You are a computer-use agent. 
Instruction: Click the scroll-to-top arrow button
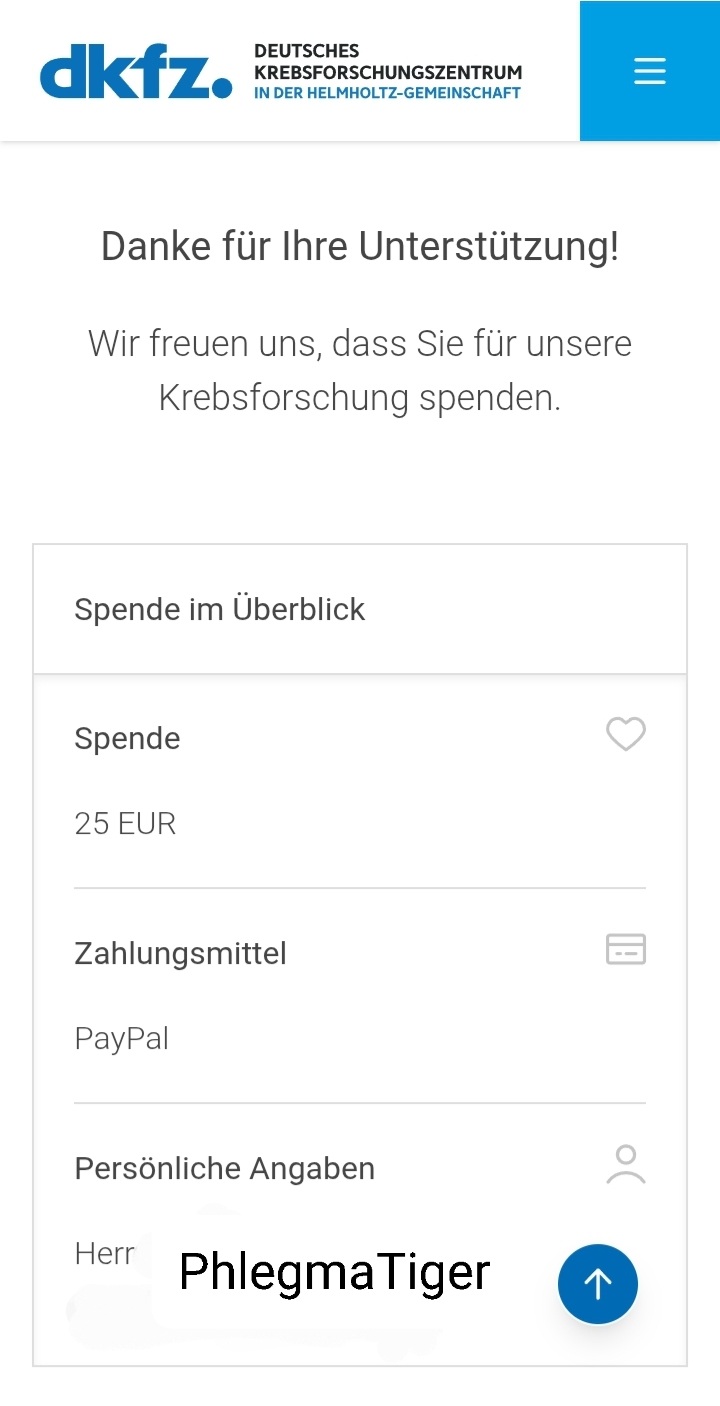coord(598,1284)
